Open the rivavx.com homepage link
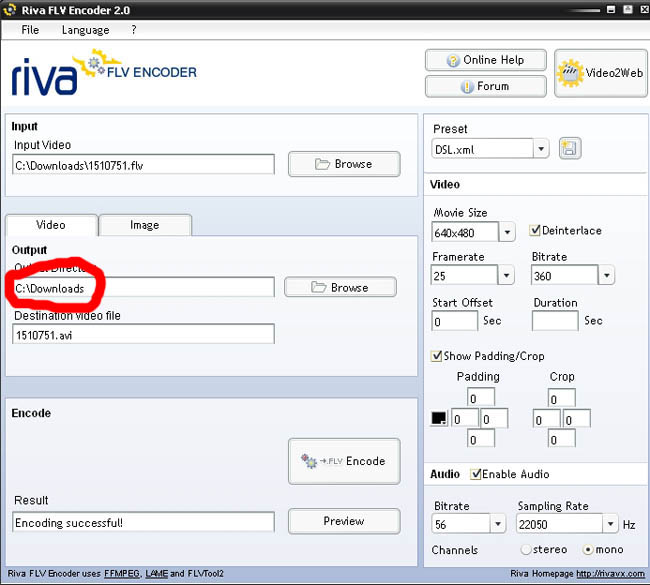This screenshot has width=650, height=585. [x=610, y=574]
